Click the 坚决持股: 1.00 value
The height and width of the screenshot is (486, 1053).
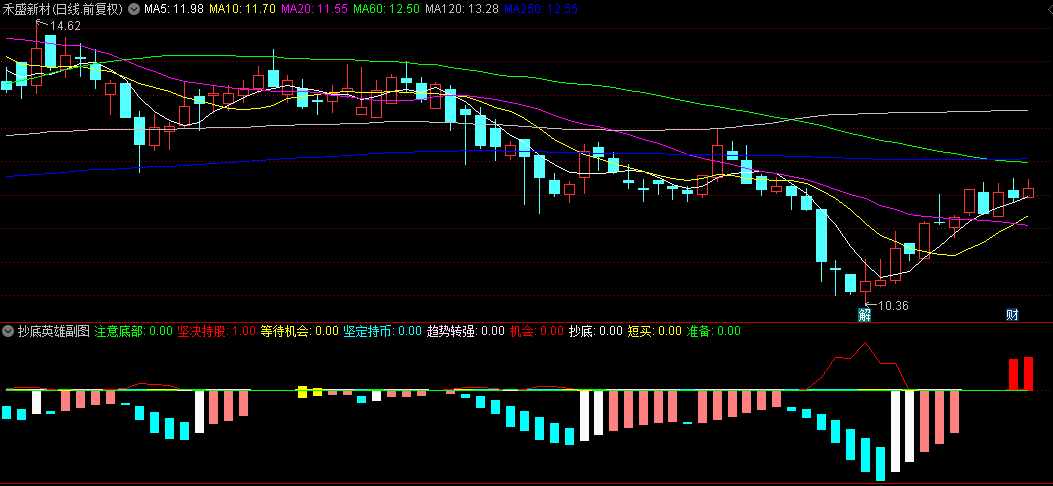(217, 331)
